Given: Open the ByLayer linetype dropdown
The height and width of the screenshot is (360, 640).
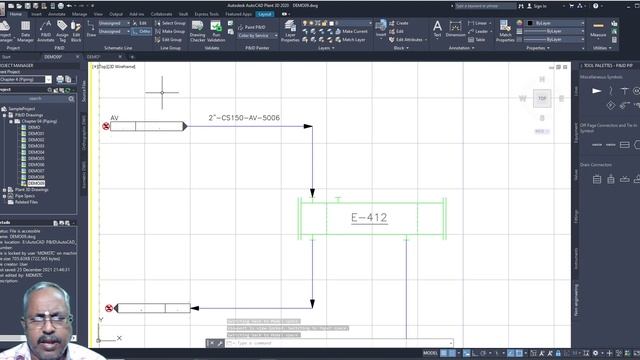Looking at the screenshot, I should point(553,40).
